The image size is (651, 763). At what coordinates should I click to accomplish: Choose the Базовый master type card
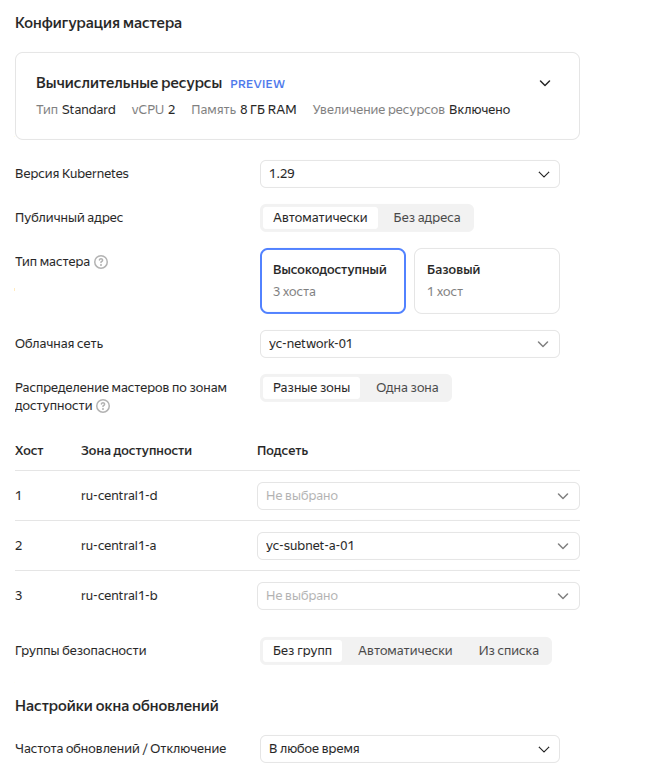point(486,281)
